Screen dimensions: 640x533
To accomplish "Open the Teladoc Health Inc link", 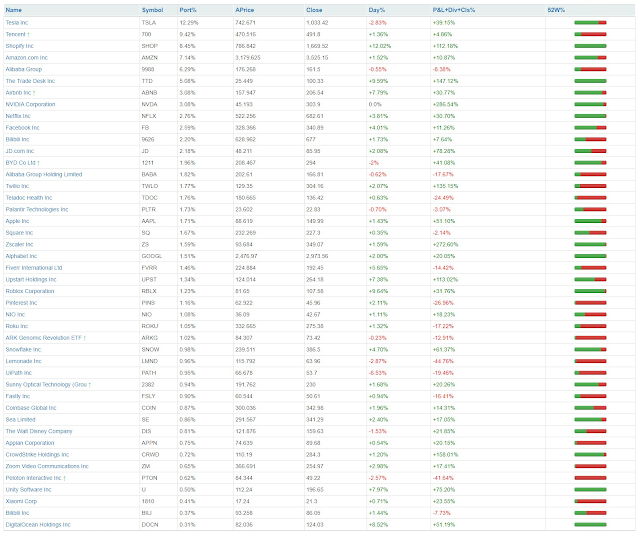I will (29, 198).
